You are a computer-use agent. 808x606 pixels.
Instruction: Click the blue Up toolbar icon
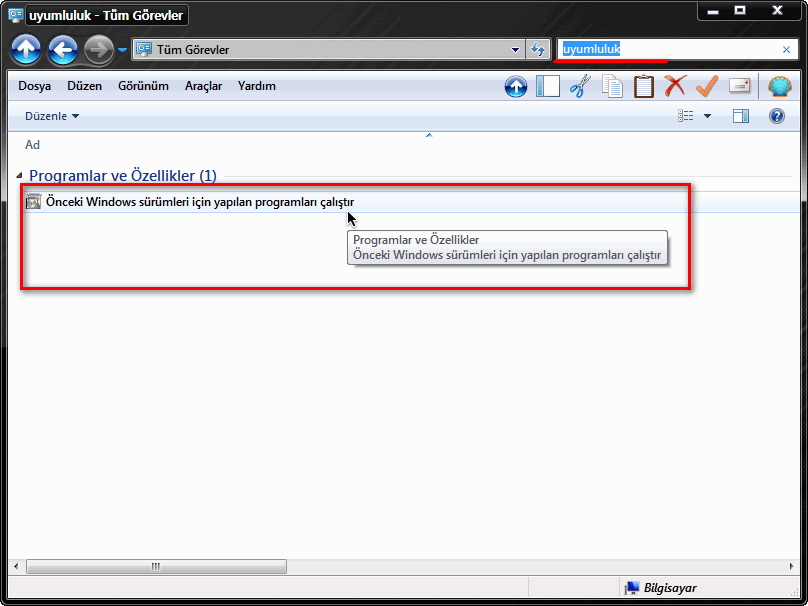[x=516, y=87]
